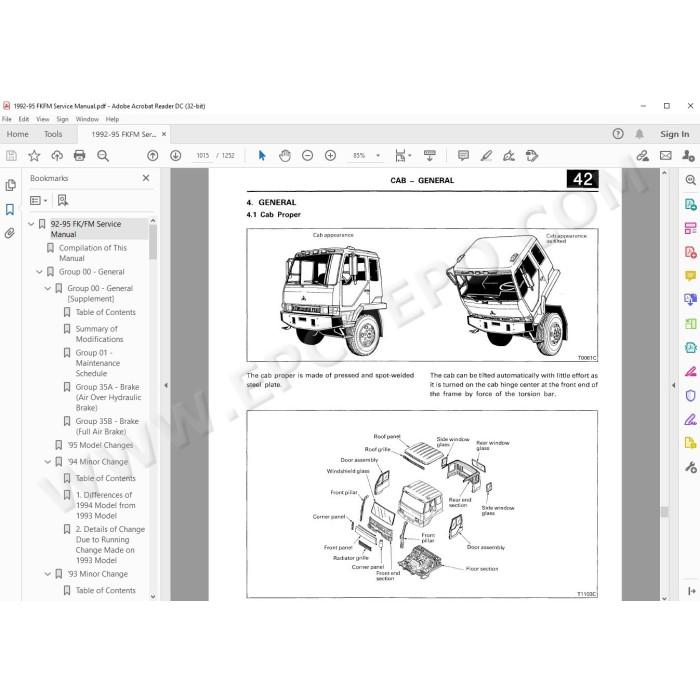Open notifications bell icon

(639, 134)
